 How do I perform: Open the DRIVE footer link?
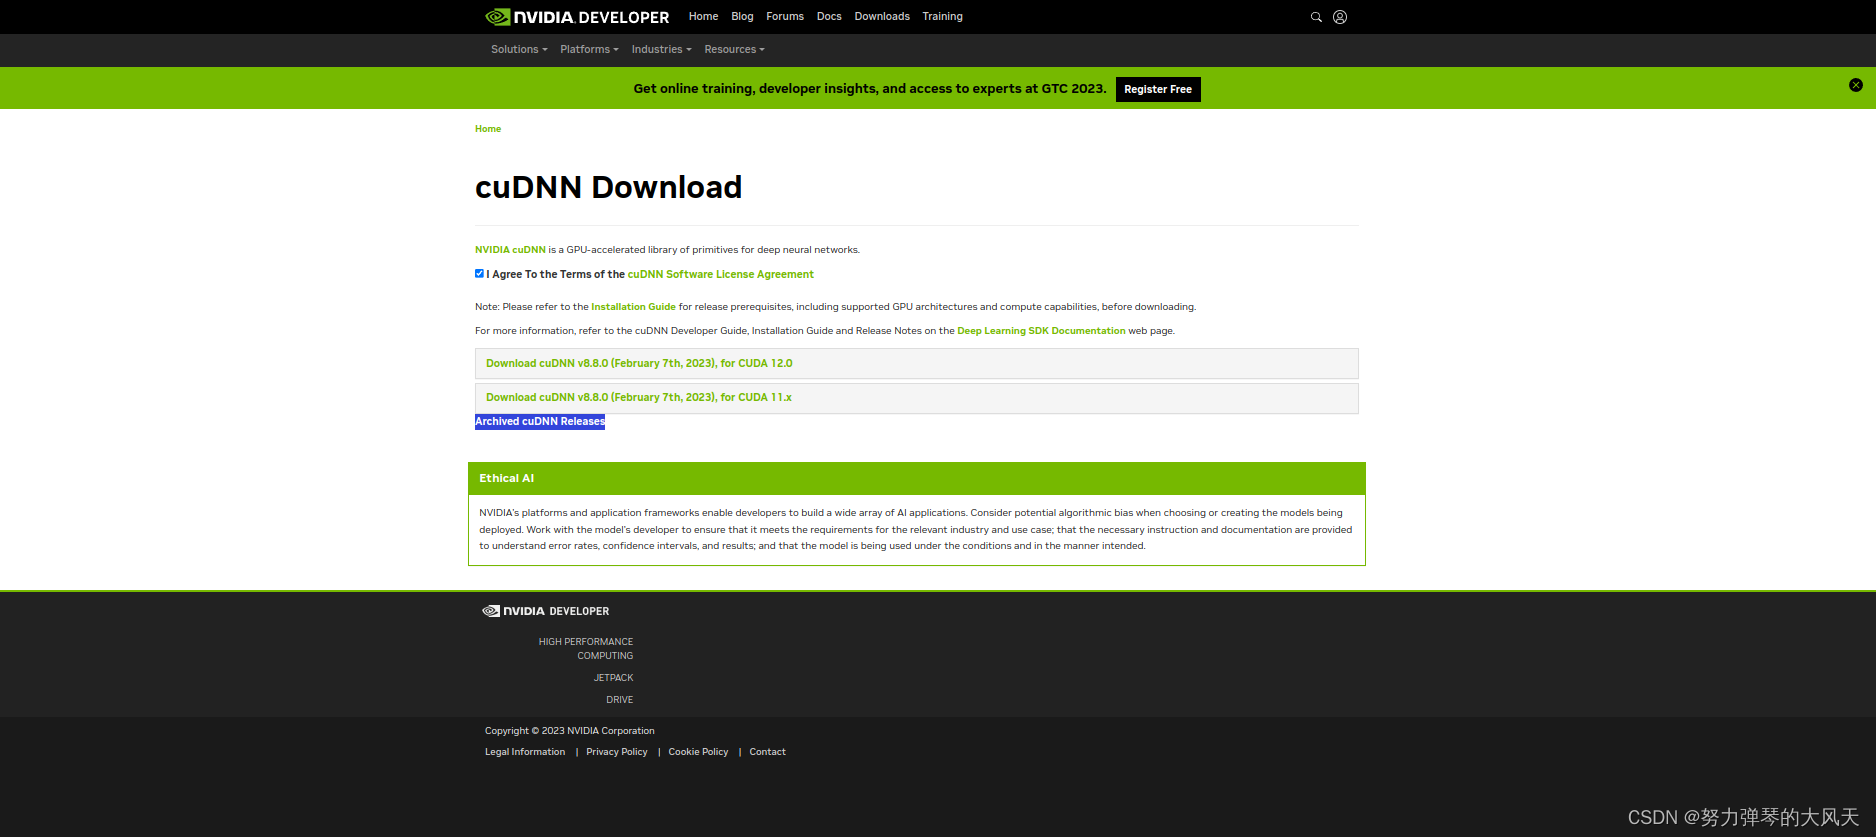(x=619, y=700)
